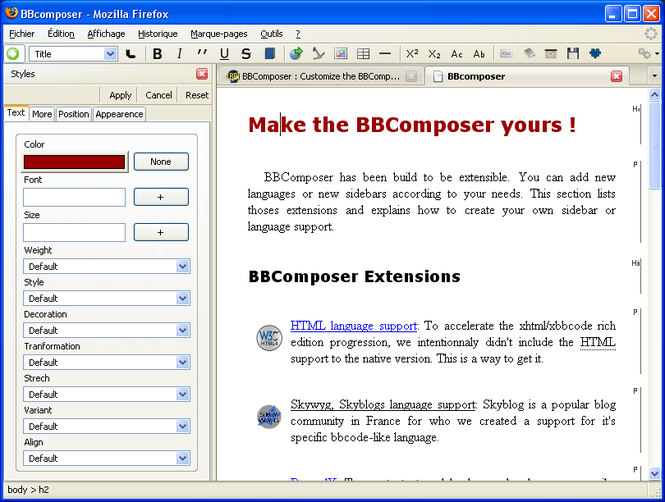Insert quotation marks formatting
The height and width of the screenshot is (502, 665).
tap(202, 53)
